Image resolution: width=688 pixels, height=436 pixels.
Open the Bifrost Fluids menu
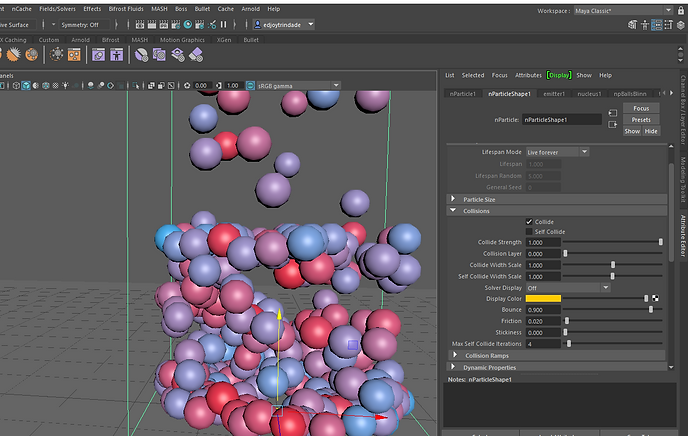point(126,9)
